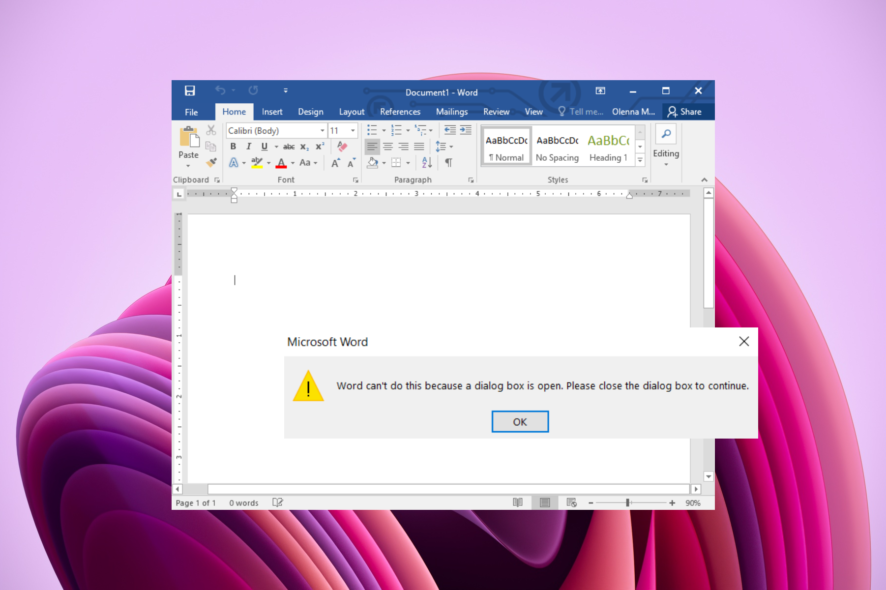Apply the Heading 1 style

point(608,147)
